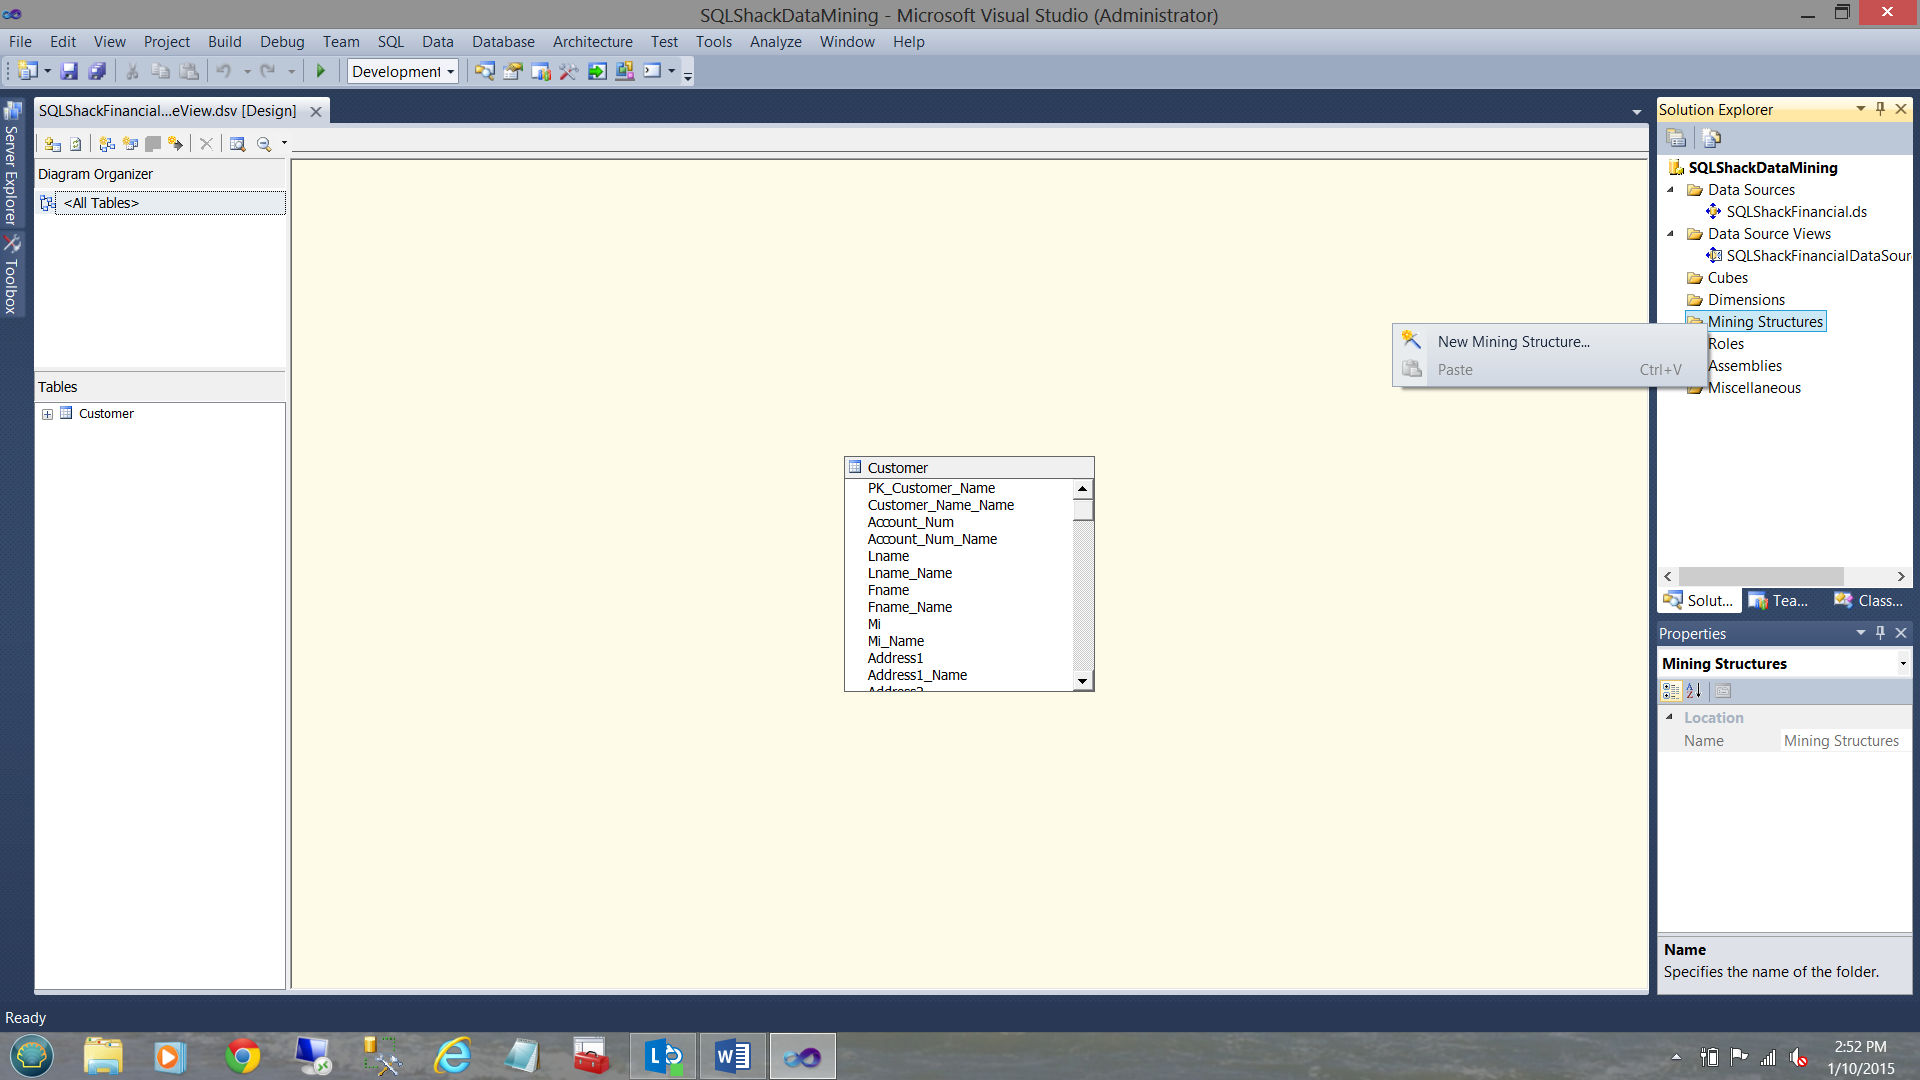This screenshot has height=1080, width=1920.
Task: Click Add/Remove Objects icon in designer toolbar
Action: pyautogui.click(x=52, y=144)
